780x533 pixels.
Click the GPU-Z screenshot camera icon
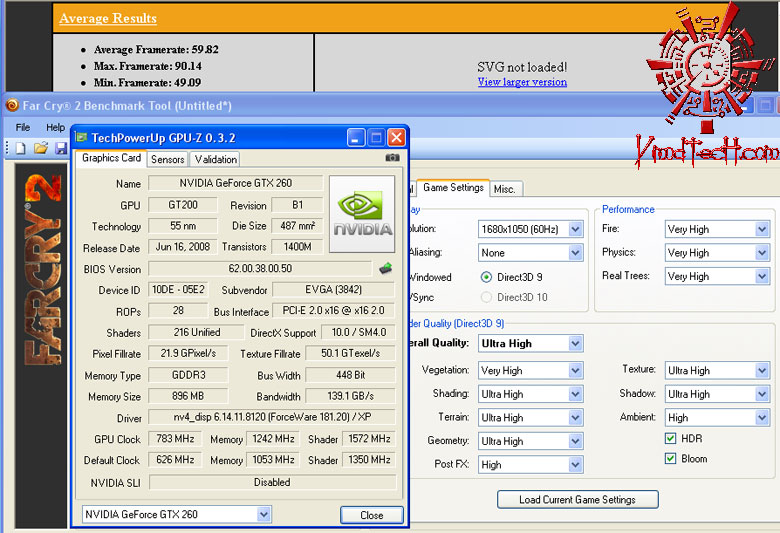pyautogui.click(x=392, y=158)
